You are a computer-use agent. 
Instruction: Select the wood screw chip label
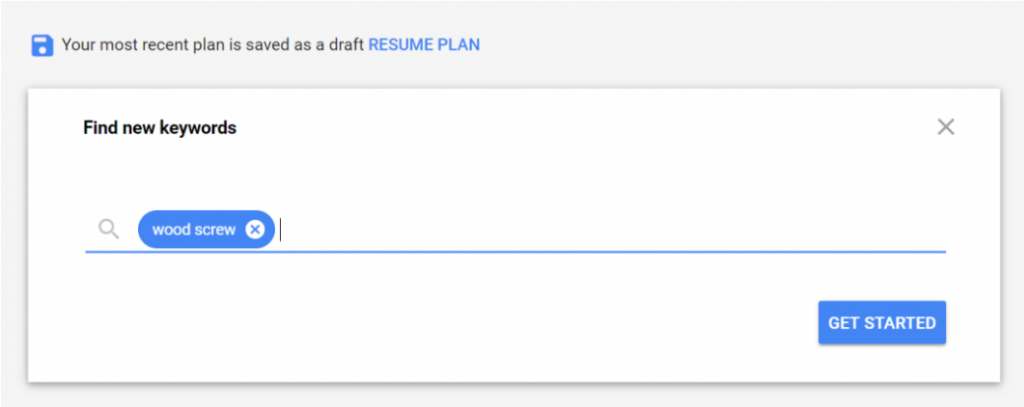pyautogui.click(x=193, y=230)
